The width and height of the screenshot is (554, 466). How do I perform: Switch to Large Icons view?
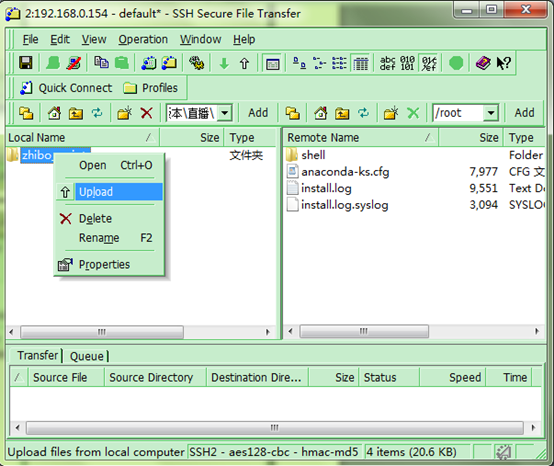click(x=299, y=63)
